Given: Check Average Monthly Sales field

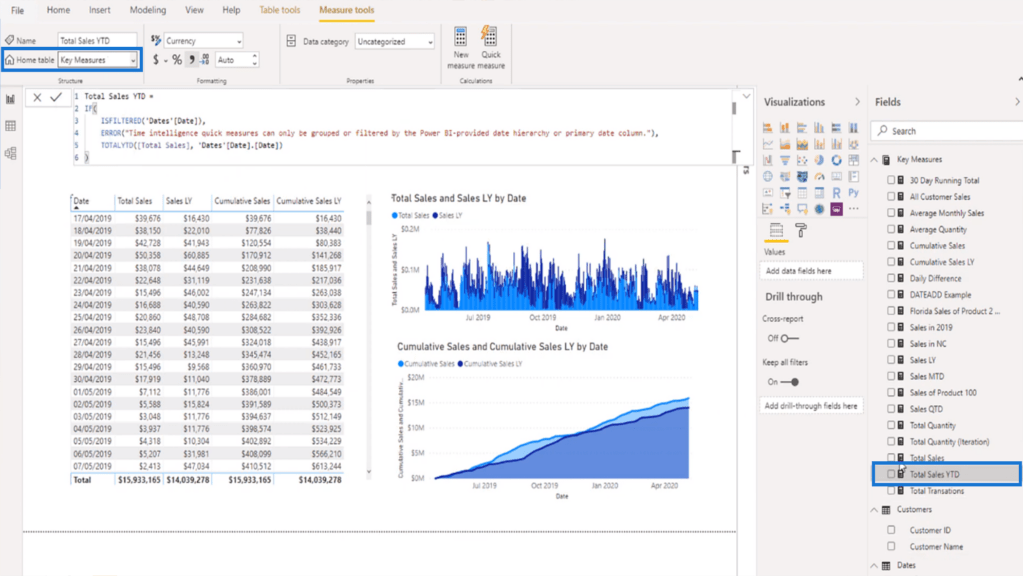Looking at the screenshot, I should pyautogui.click(x=891, y=212).
